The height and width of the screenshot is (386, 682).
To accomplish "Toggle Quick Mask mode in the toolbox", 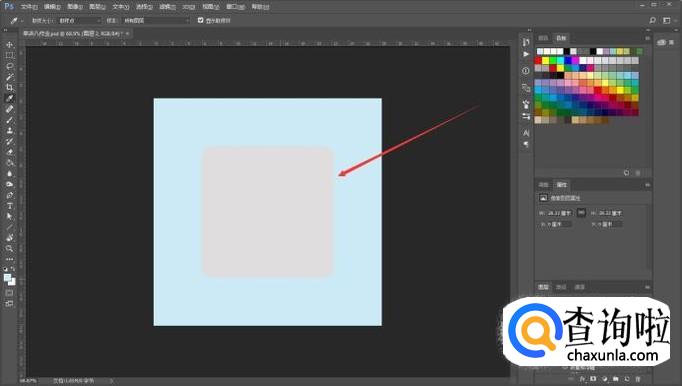I will click(10, 293).
